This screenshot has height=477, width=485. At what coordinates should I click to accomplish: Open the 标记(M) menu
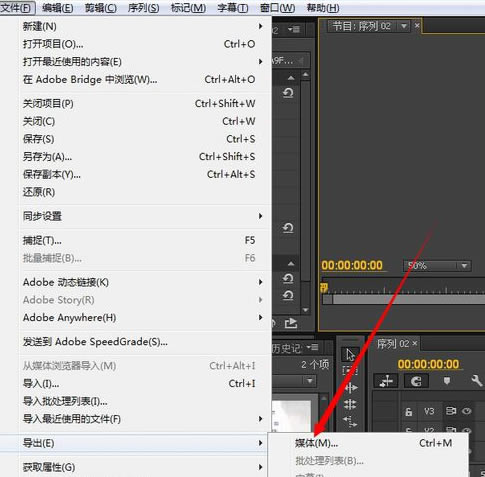click(x=188, y=8)
